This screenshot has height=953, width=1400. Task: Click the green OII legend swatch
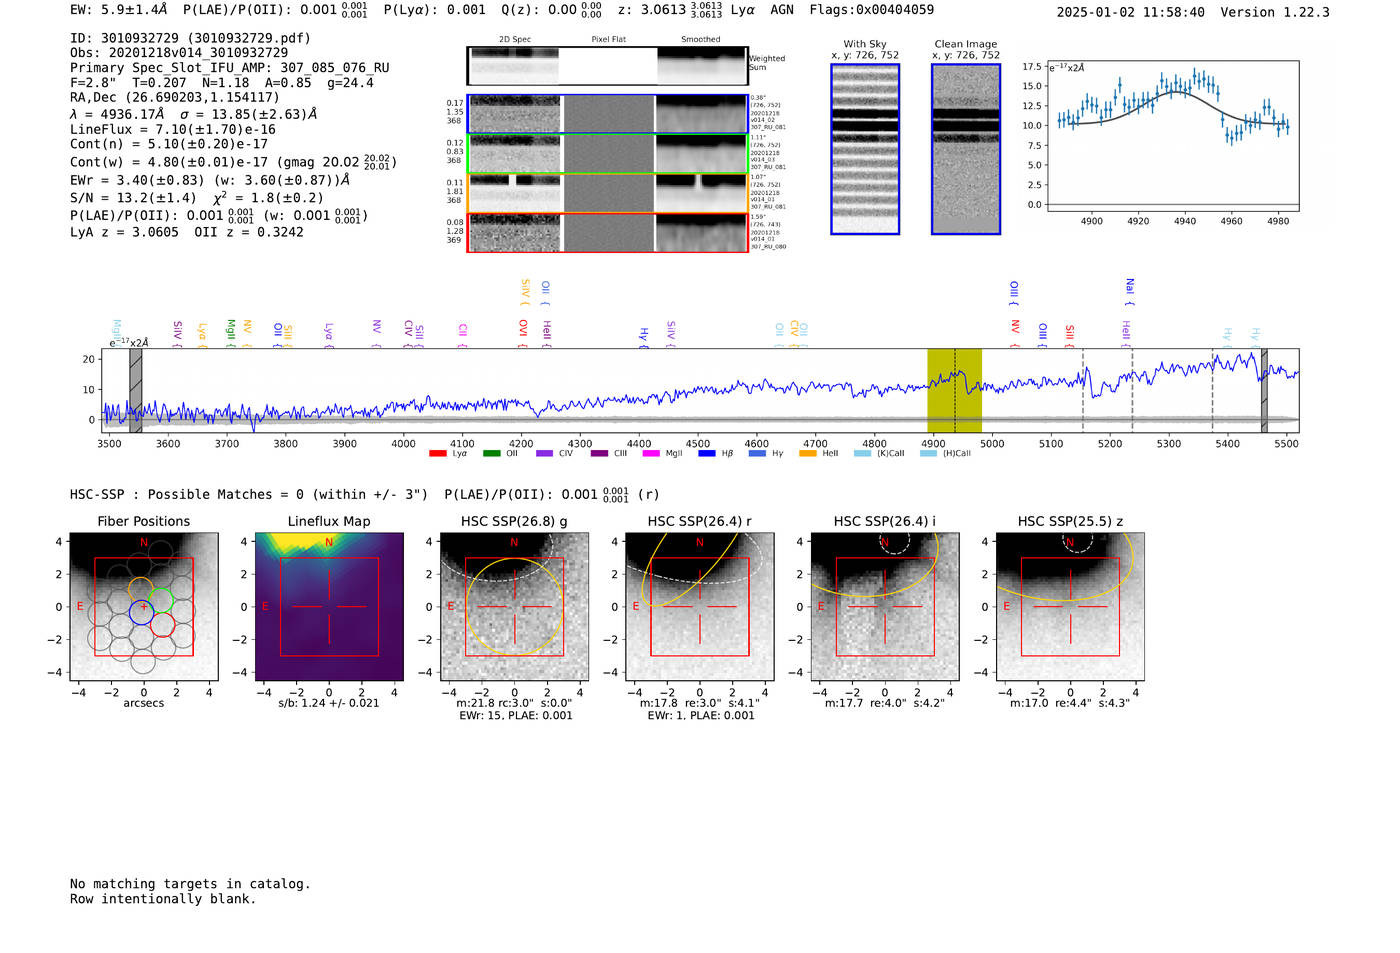coord(491,453)
